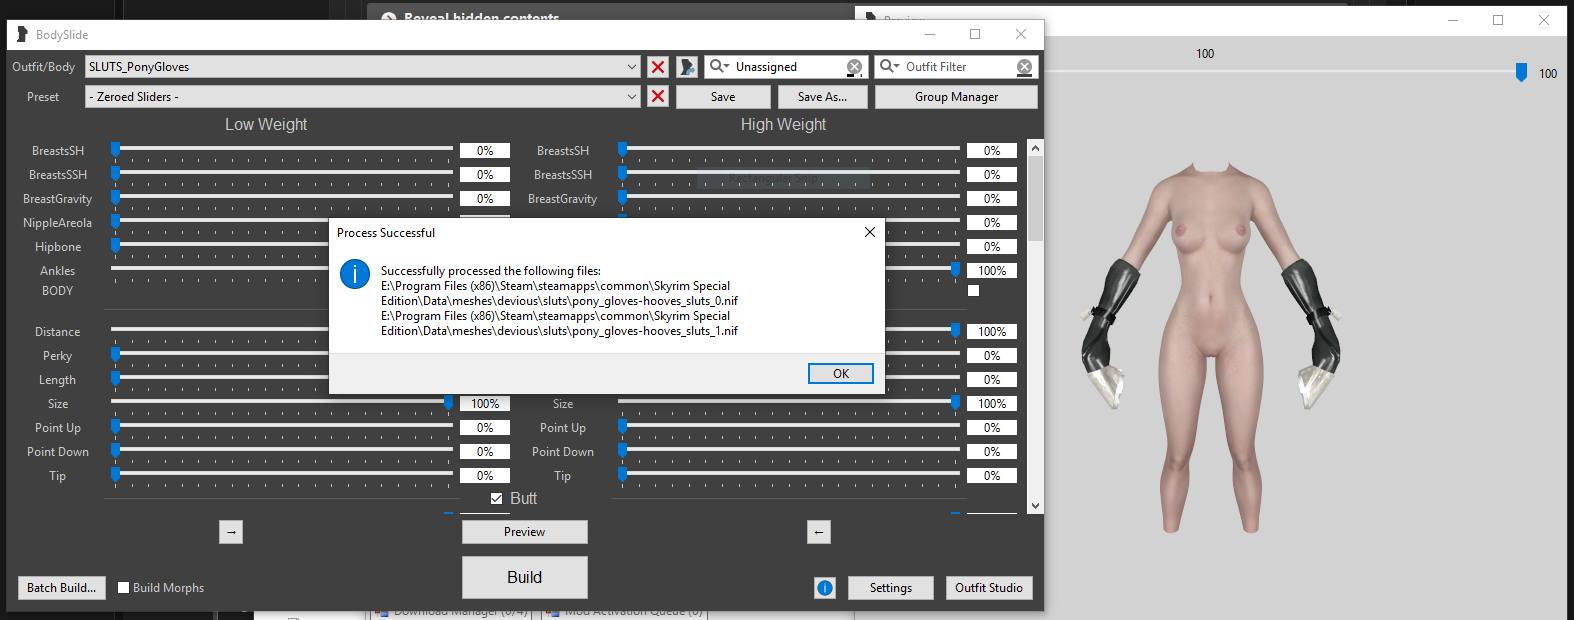This screenshot has width=1574, height=620.
Task: Copy low weight to high with right arrow
Action: click(x=231, y=532)
